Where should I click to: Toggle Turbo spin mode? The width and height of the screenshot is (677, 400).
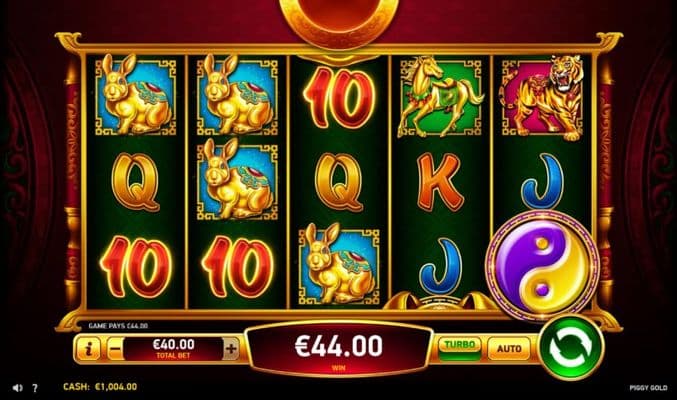[x=460, y=348]
